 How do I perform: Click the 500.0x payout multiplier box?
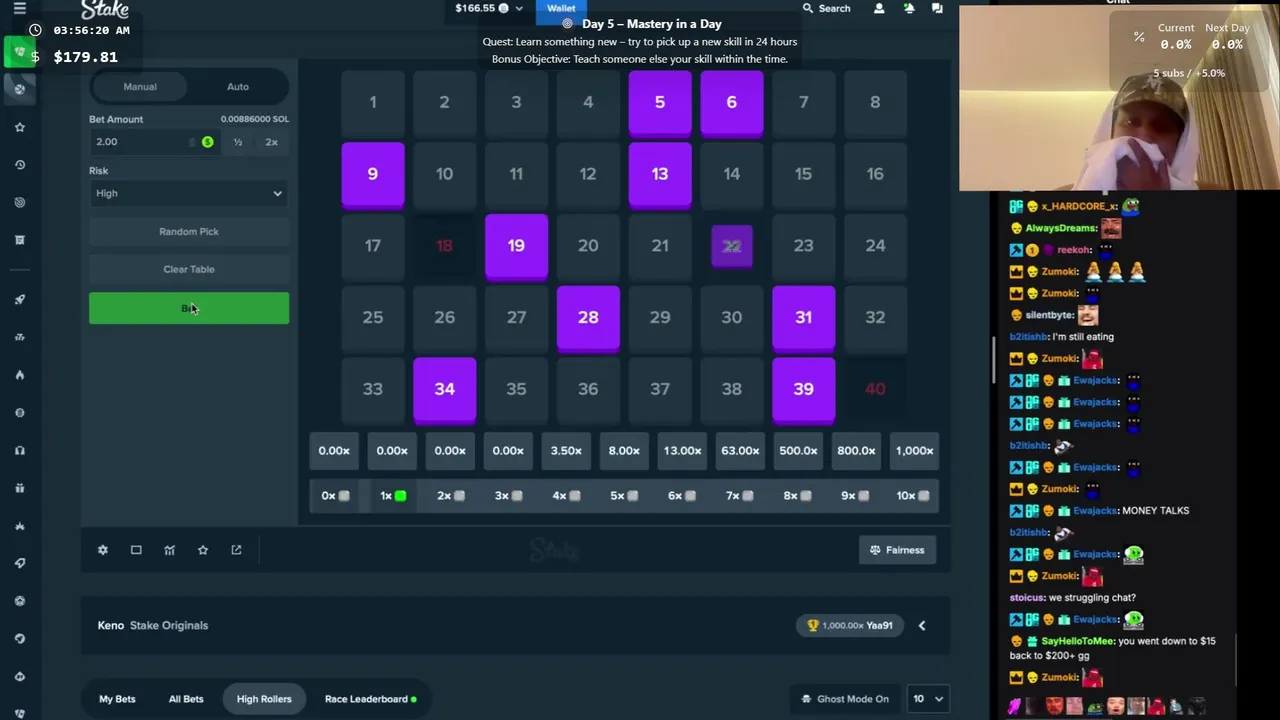pyautogui.click(x=798, y=451)
